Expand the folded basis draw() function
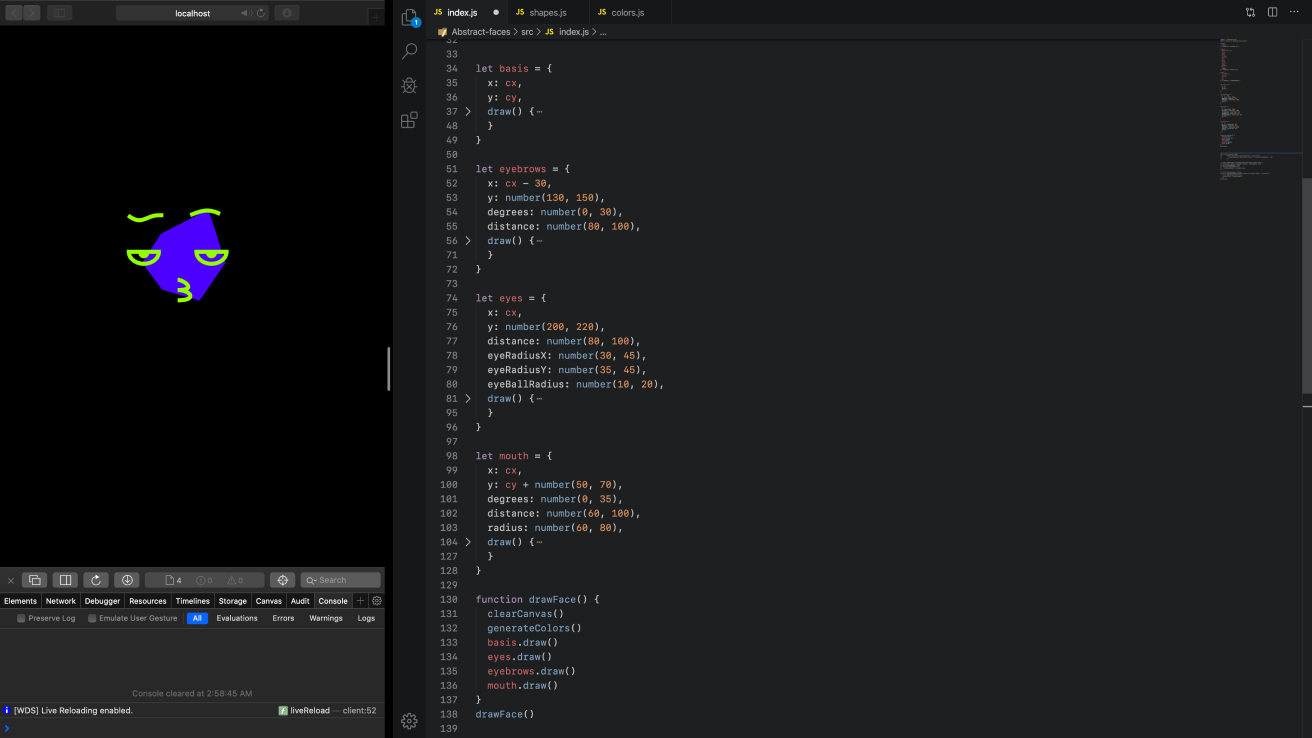Viewport: 1312px width, 738px height. (x=467, y=111)
